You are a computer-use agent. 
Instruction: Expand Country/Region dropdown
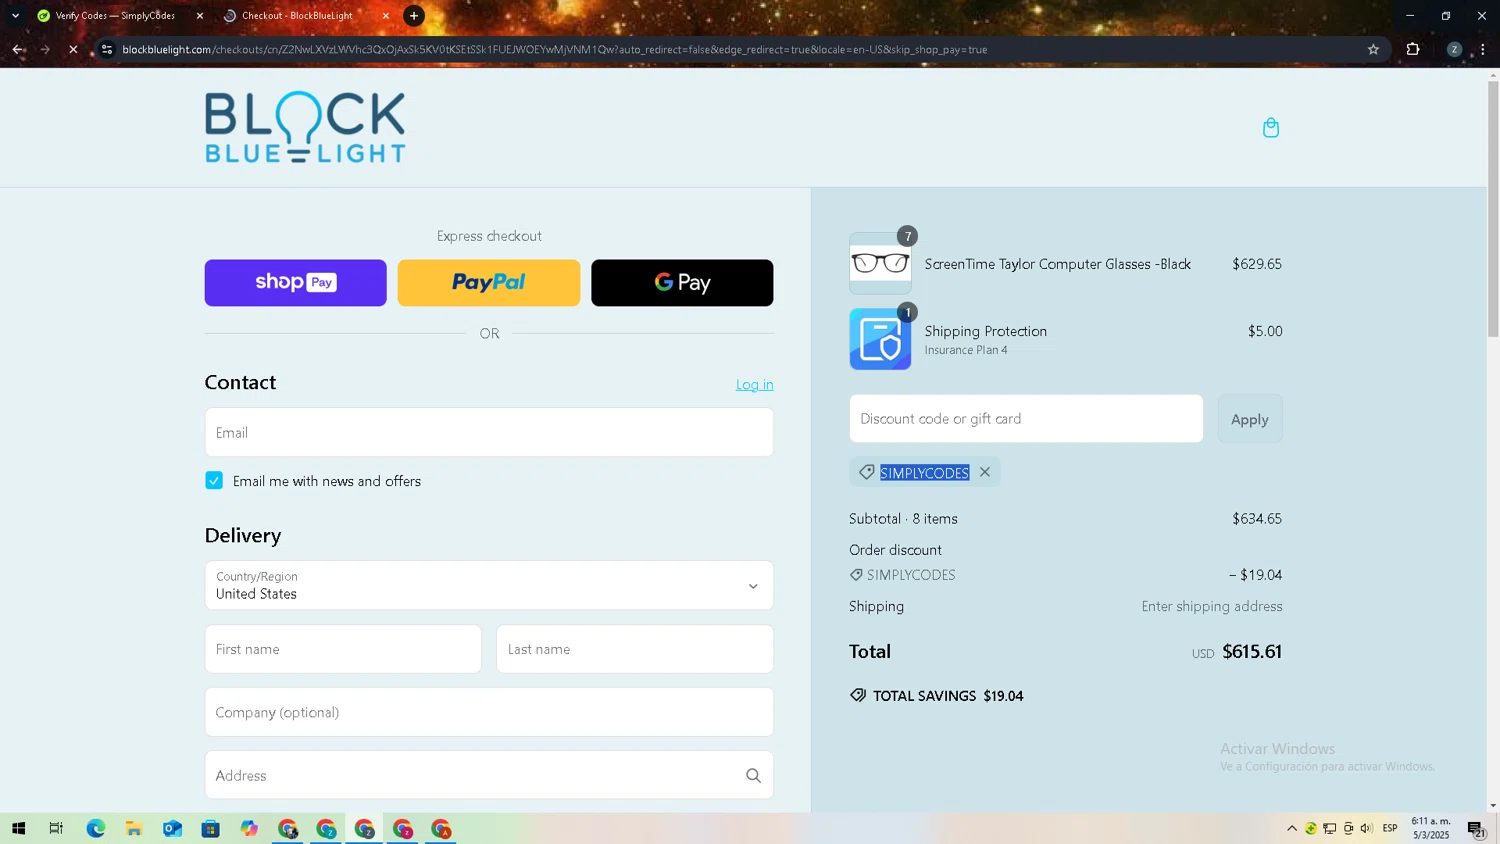coord(489,585)
